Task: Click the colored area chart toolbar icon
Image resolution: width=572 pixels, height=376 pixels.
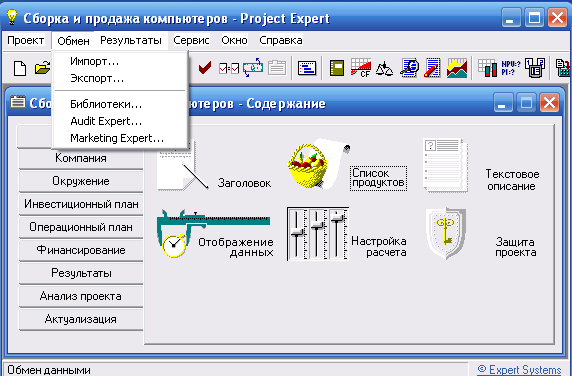Action: [457, 67]
